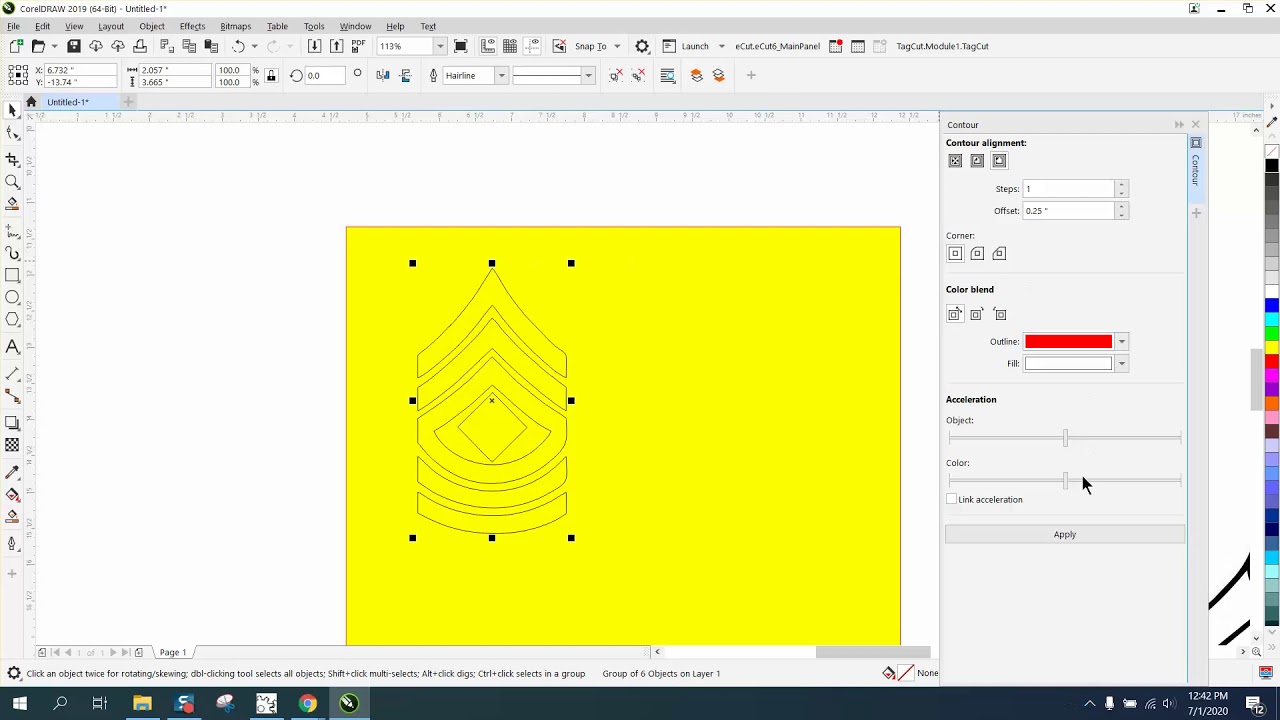Viewport: 1280px width, 720px height.
Task: Click the Mirror horizontally icon
Action: (383, 75)
